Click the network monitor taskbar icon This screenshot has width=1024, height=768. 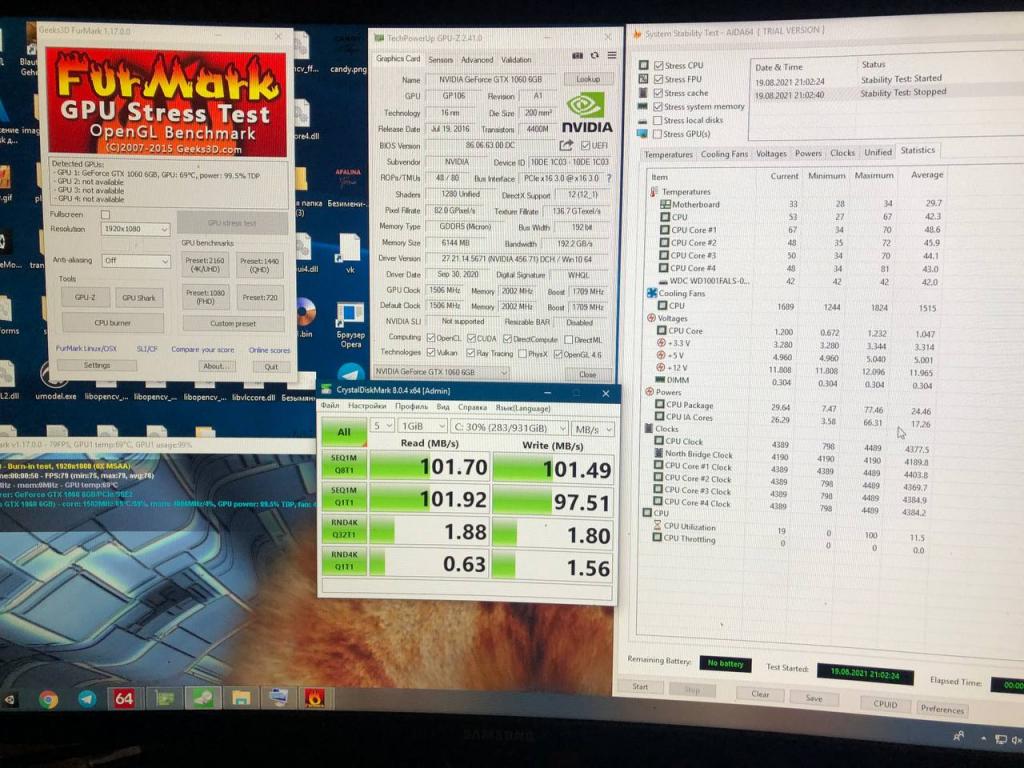tap(279, 698)
